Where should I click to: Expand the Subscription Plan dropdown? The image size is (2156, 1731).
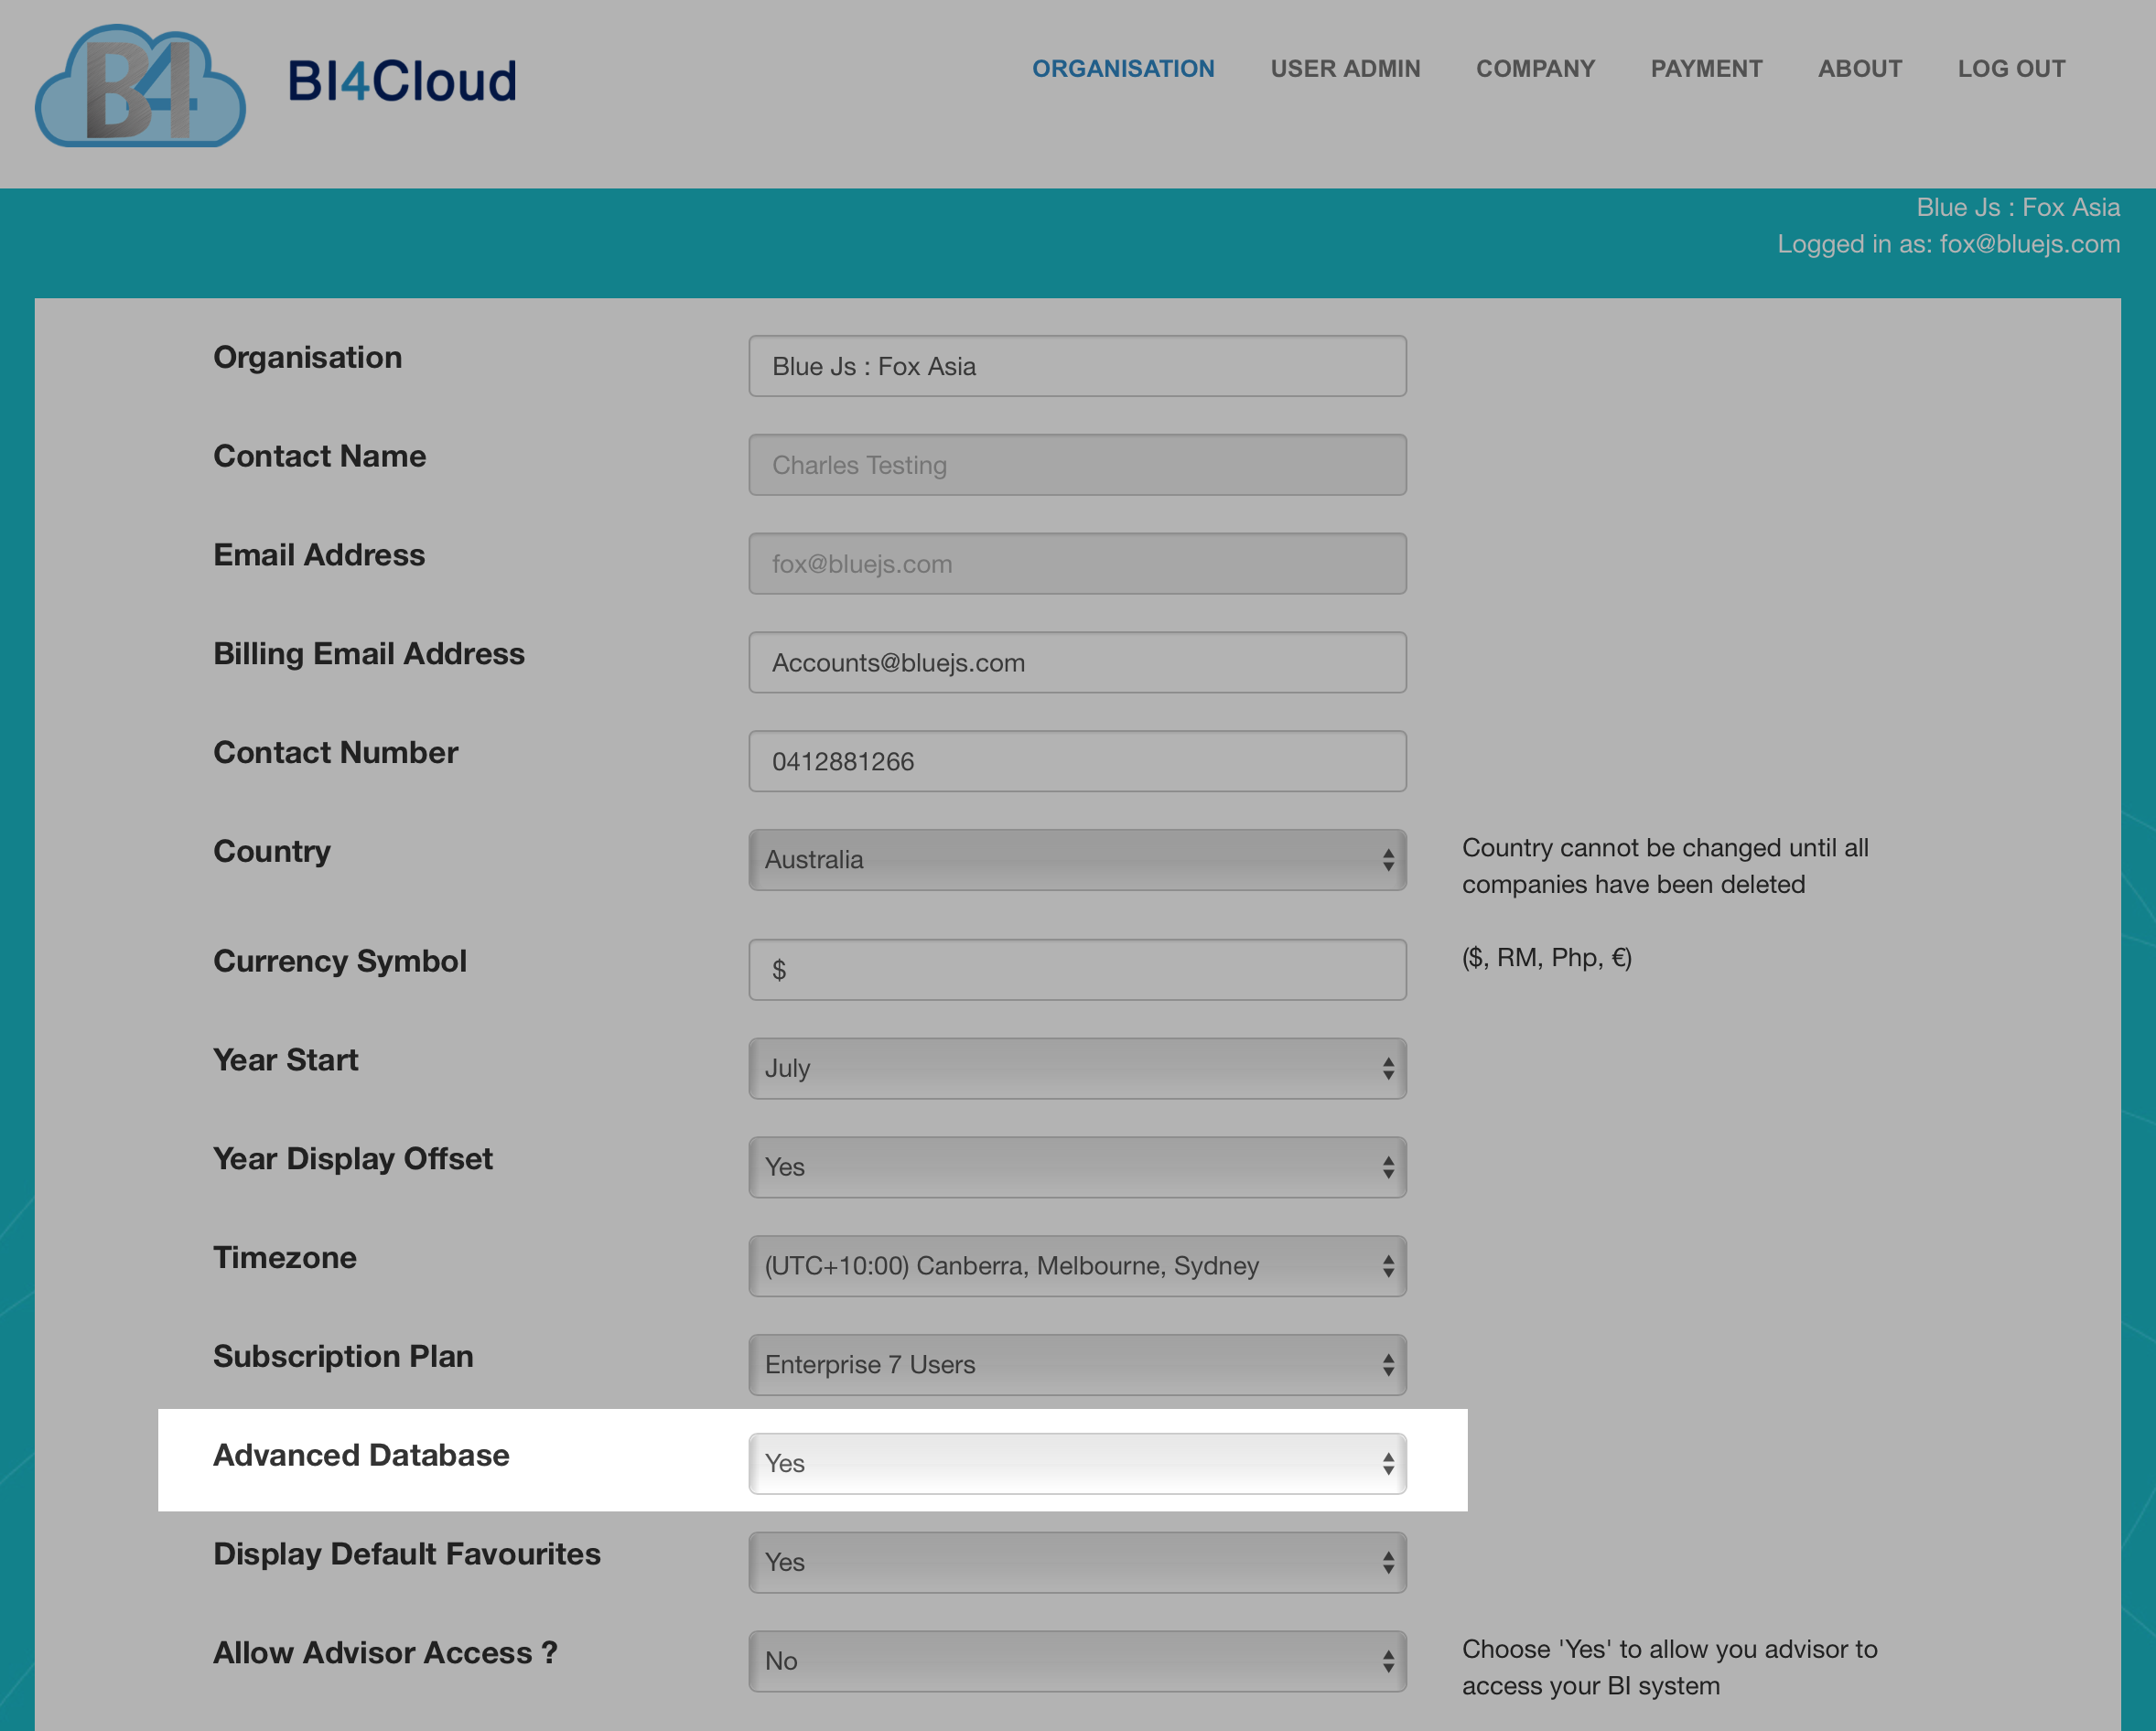[1077, 1365]
